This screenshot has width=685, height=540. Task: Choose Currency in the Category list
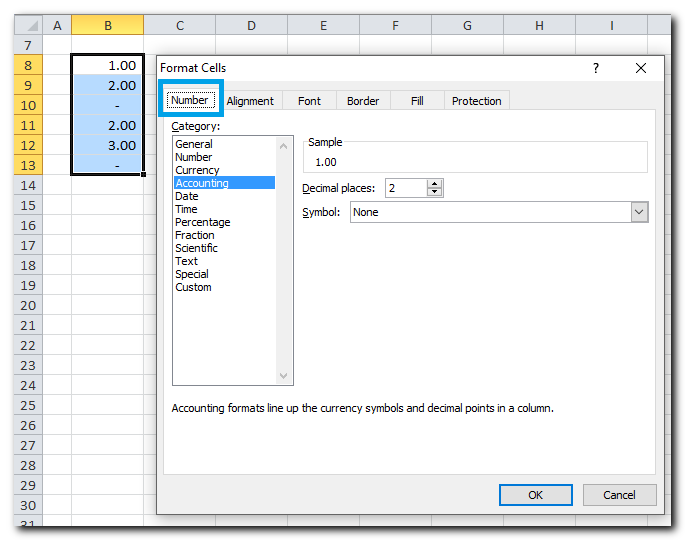[197, 170]
